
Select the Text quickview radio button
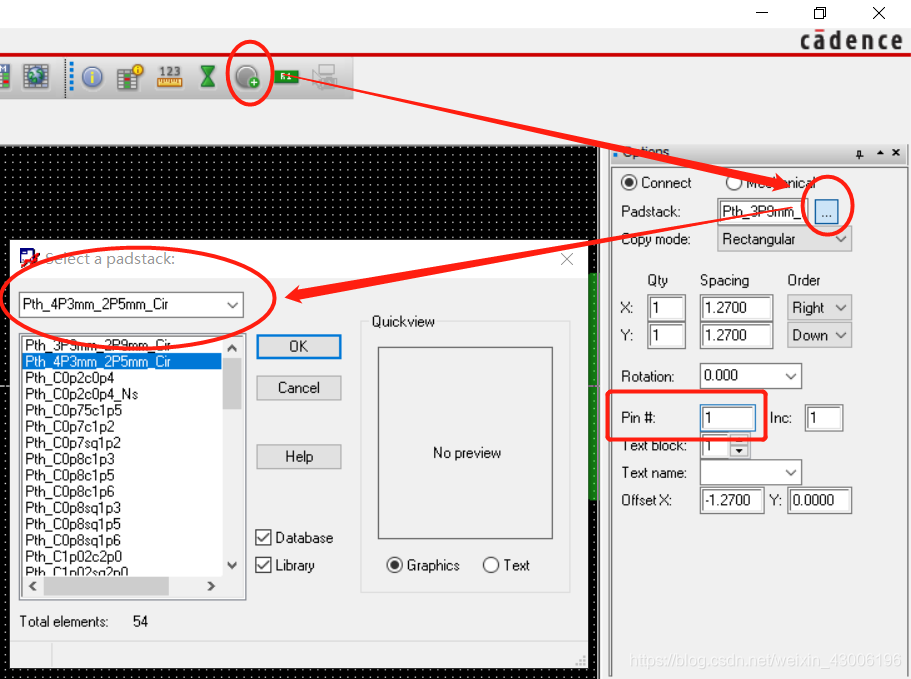click(x=491, y=565)
